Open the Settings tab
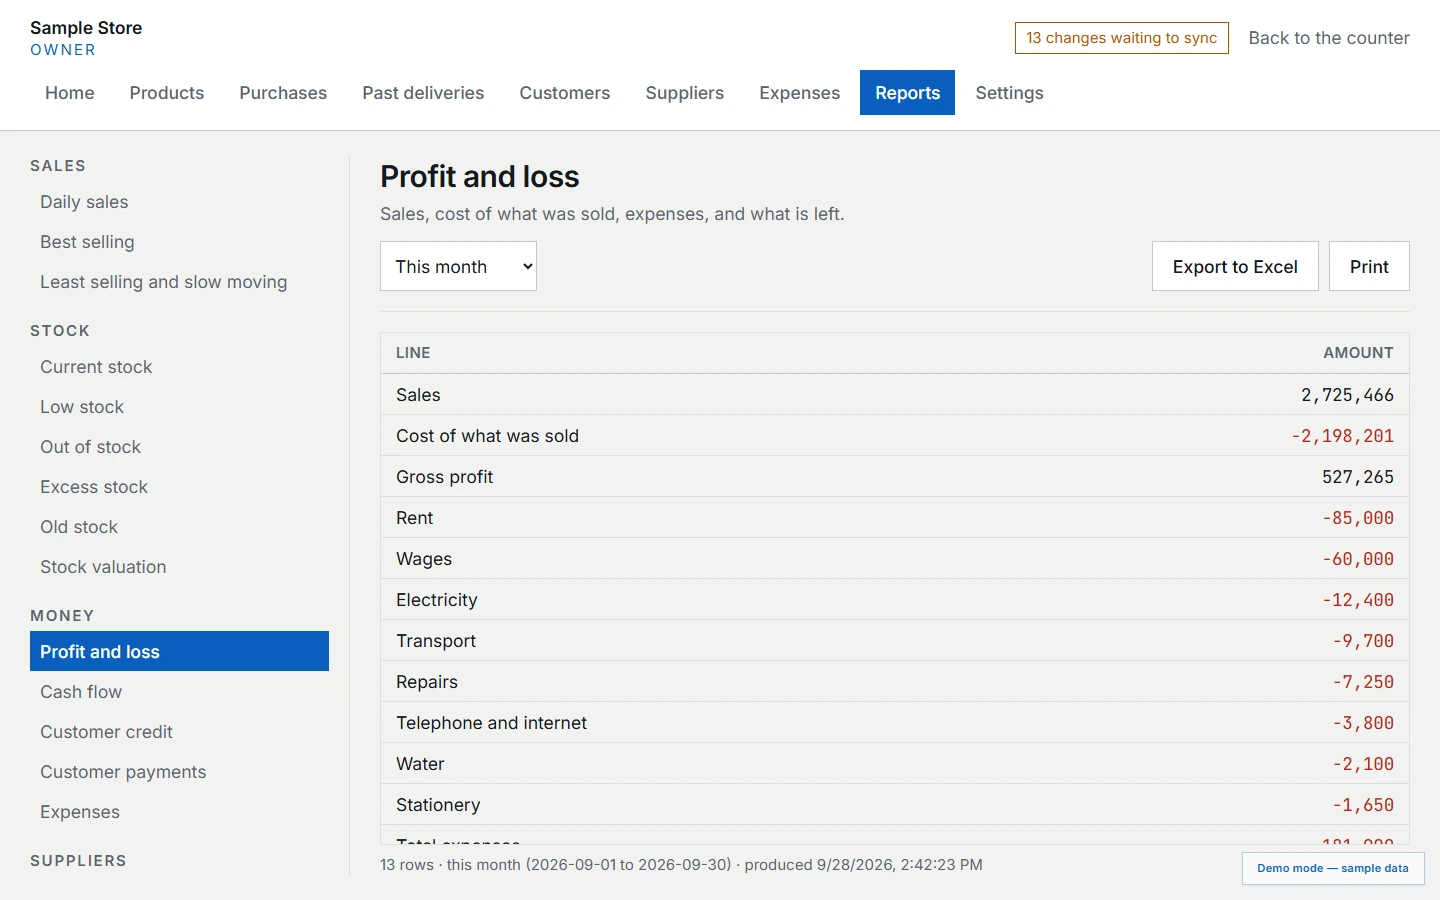 1010,93
